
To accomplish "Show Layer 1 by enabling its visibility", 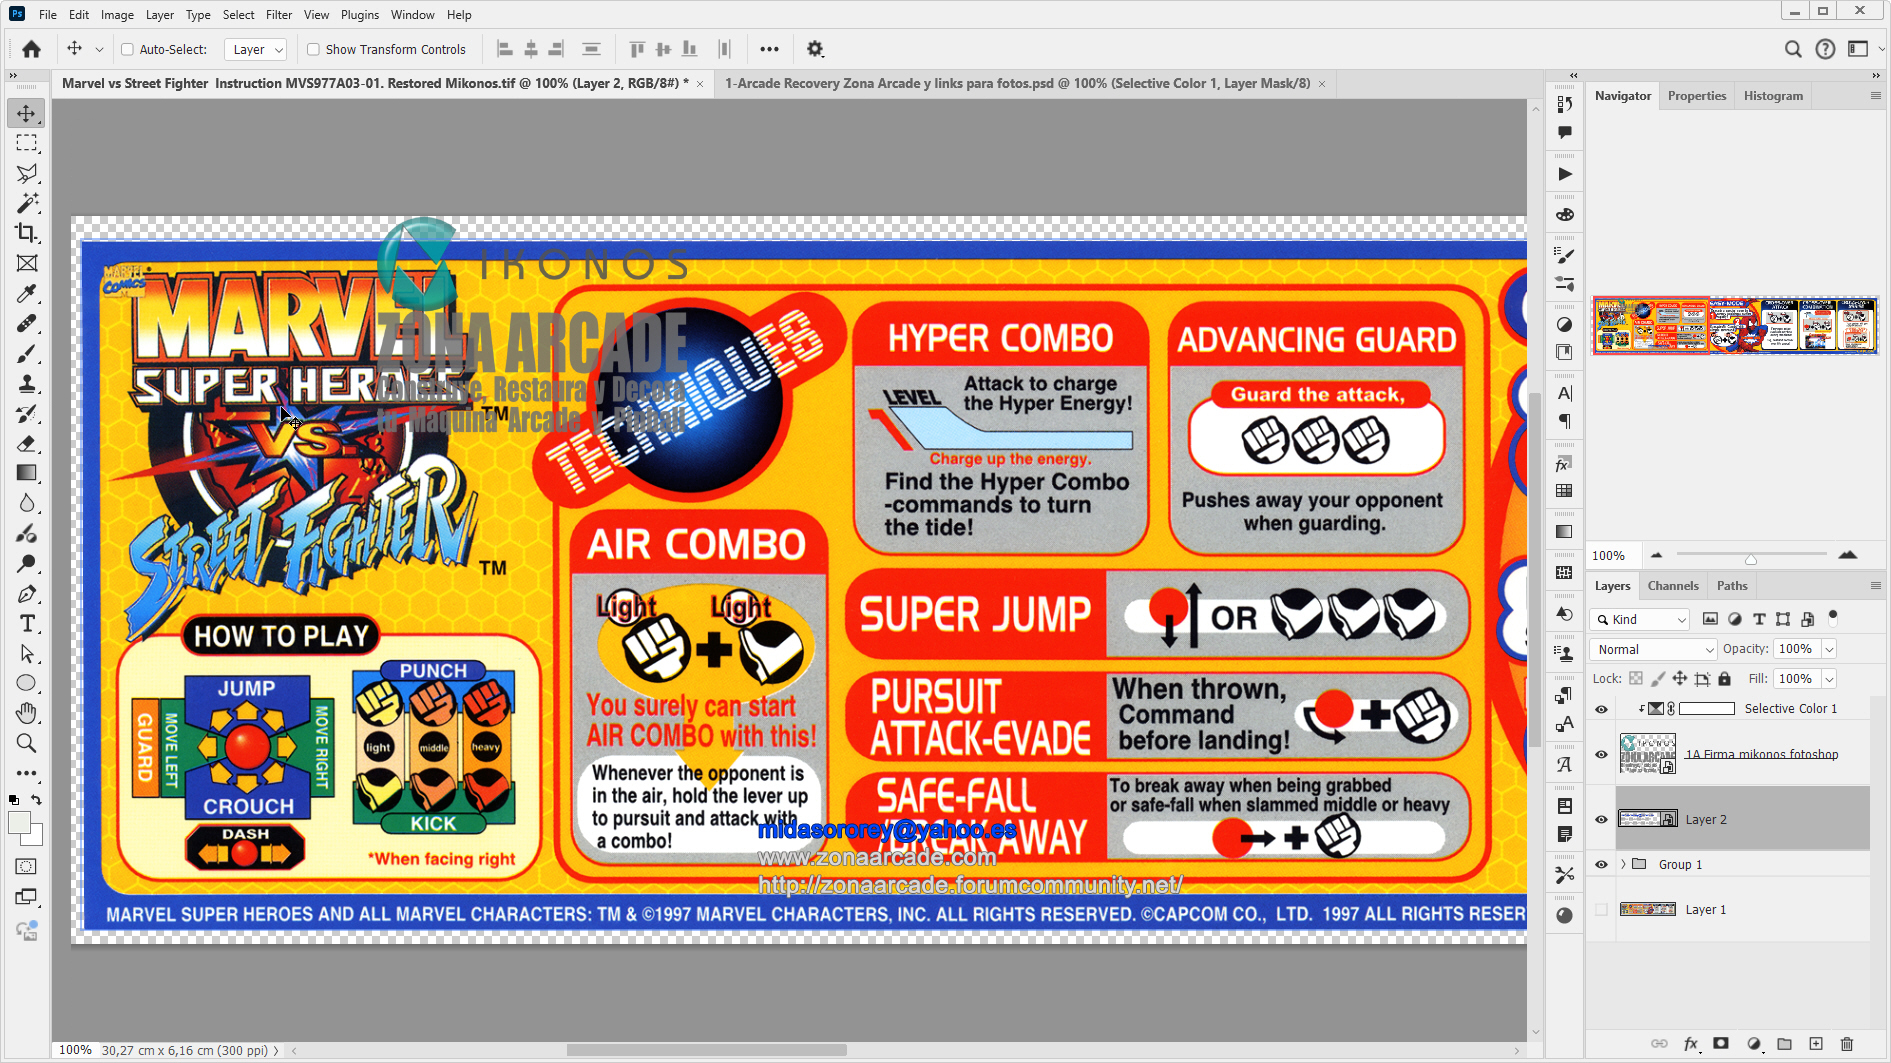I will click(1601, 909).
